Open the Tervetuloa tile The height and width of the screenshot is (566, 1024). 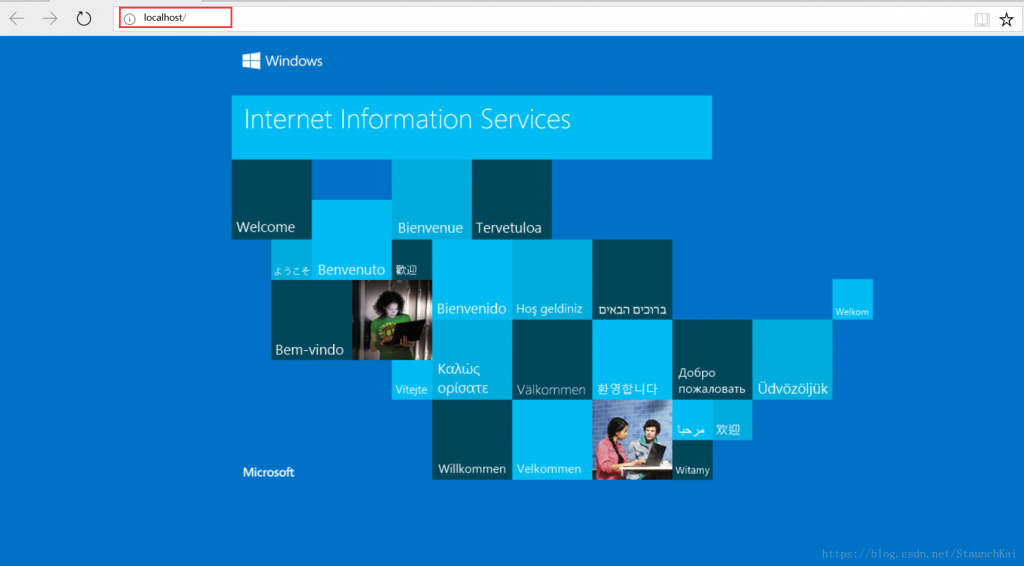tap(511, 200)
